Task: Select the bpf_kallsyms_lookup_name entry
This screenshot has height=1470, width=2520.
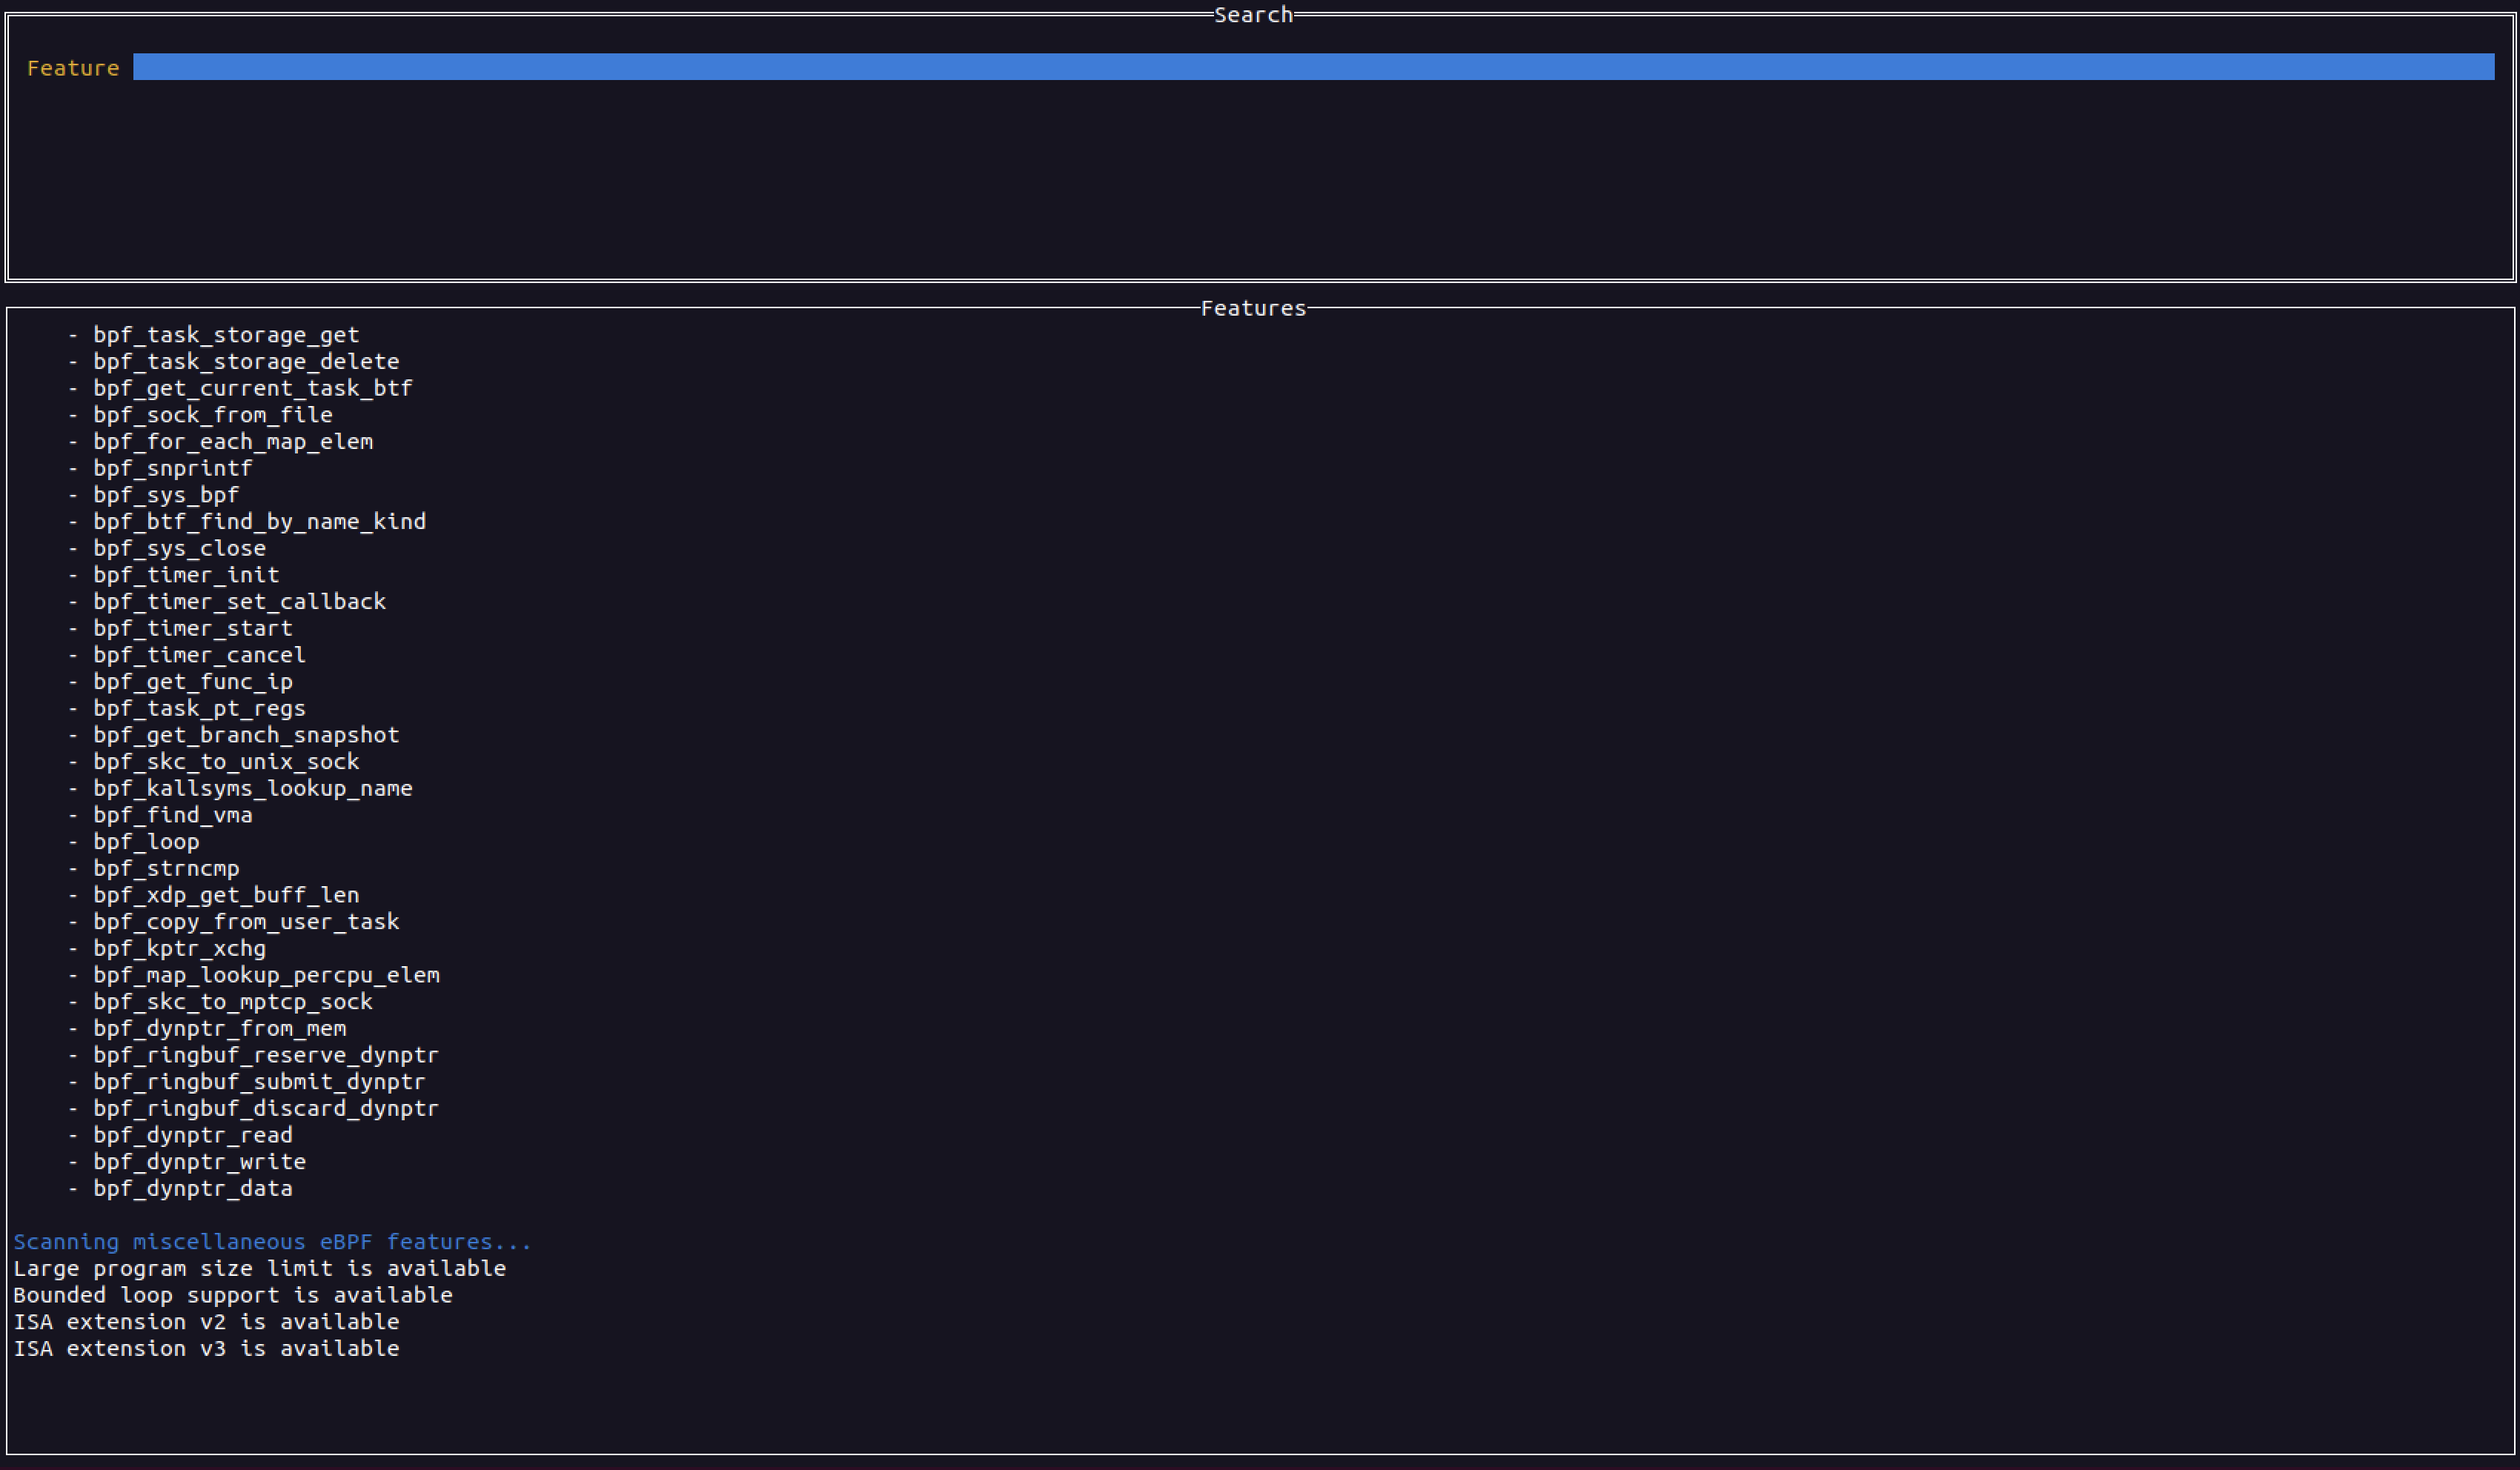Action: (253, 788)
